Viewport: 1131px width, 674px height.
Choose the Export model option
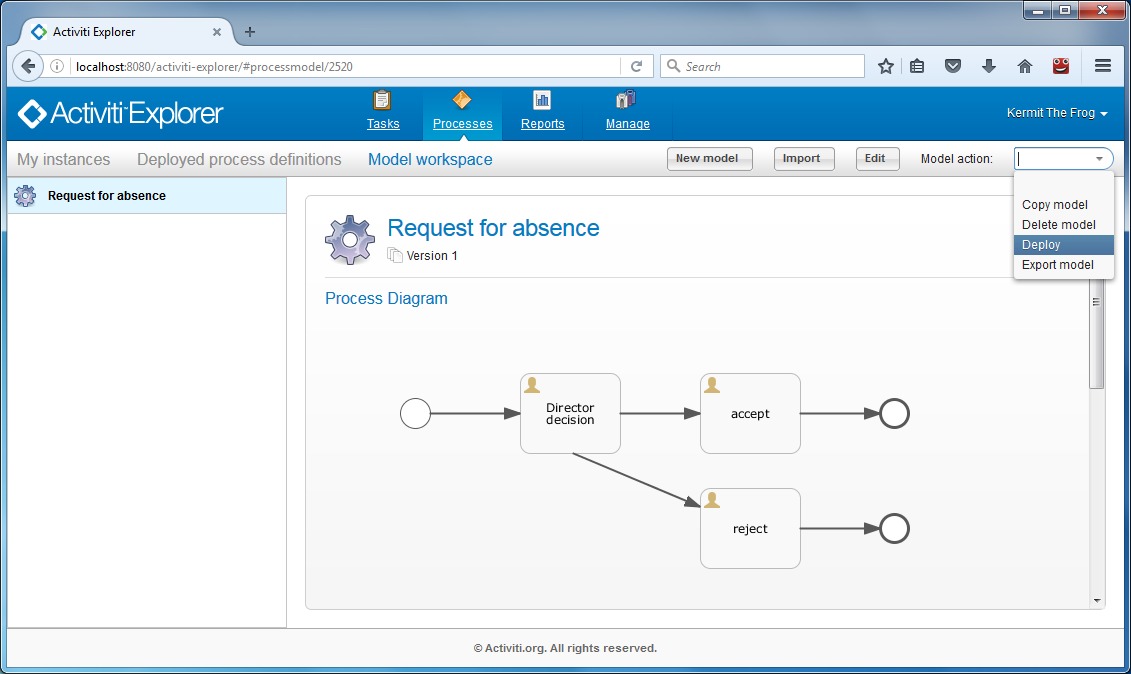click(1057, 265)
